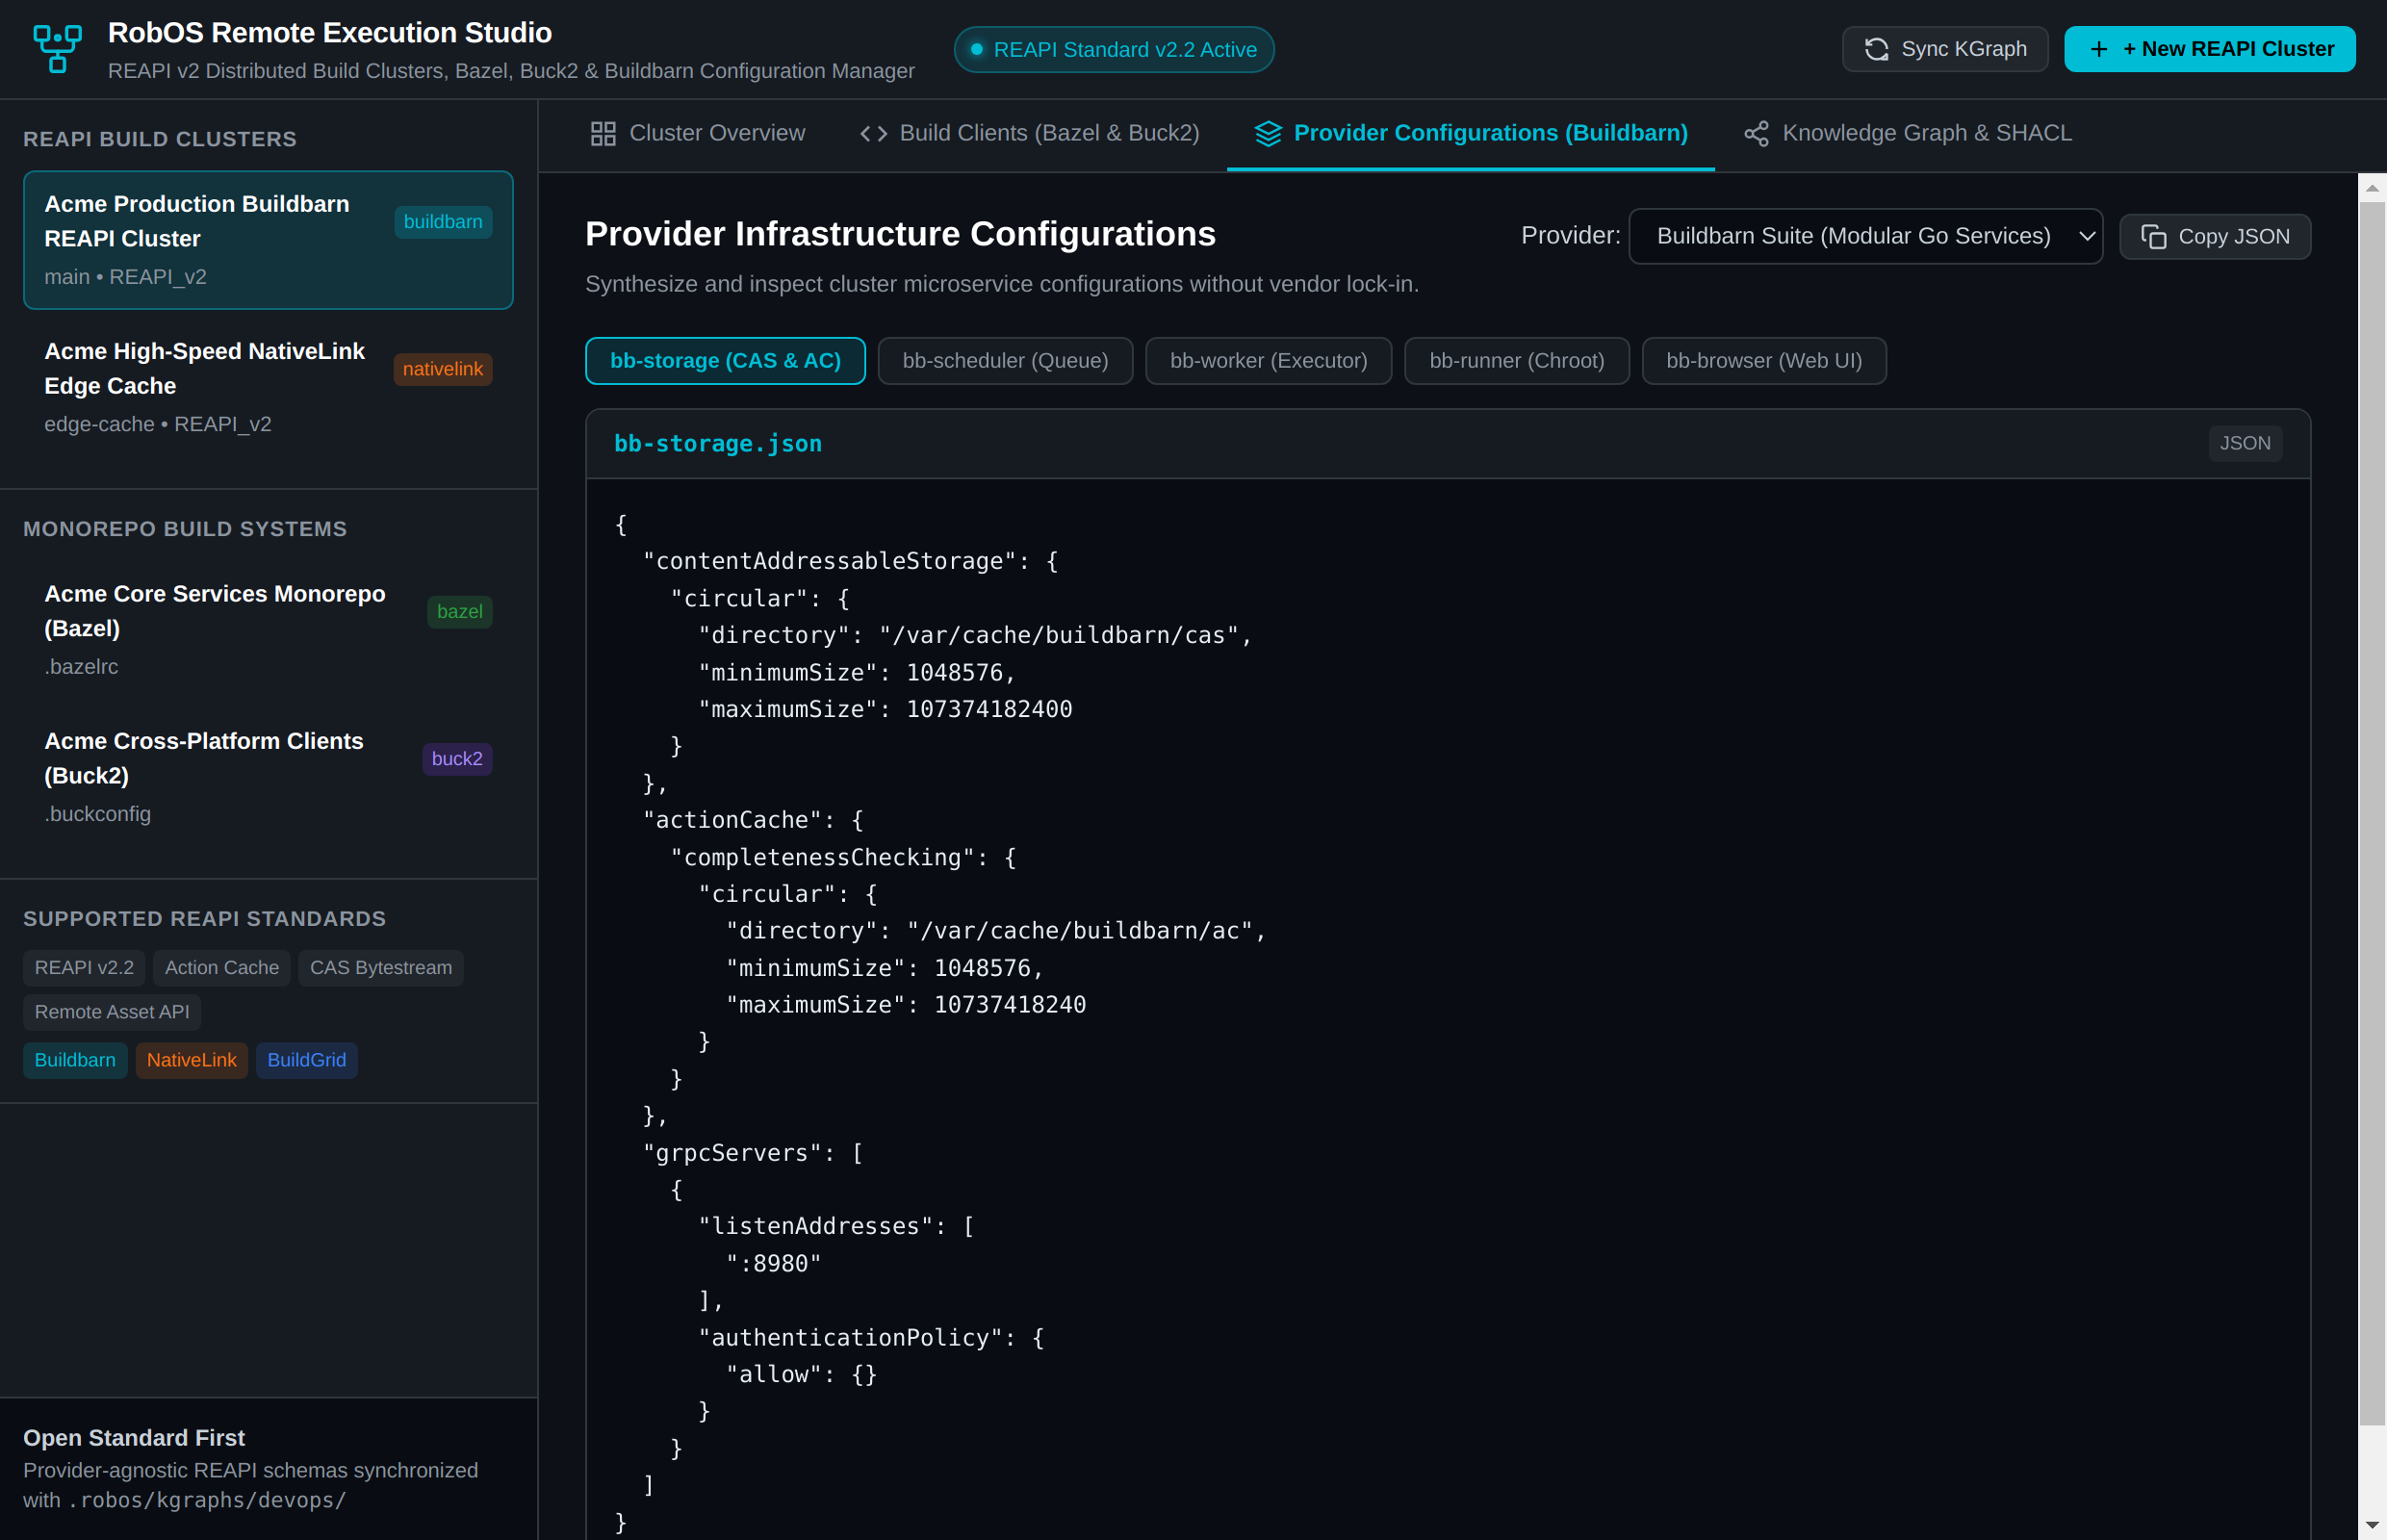This screenshot has width=2387, height=1540.
Task: Click the Remote Asset API chip
Action: pos(112,1011)
